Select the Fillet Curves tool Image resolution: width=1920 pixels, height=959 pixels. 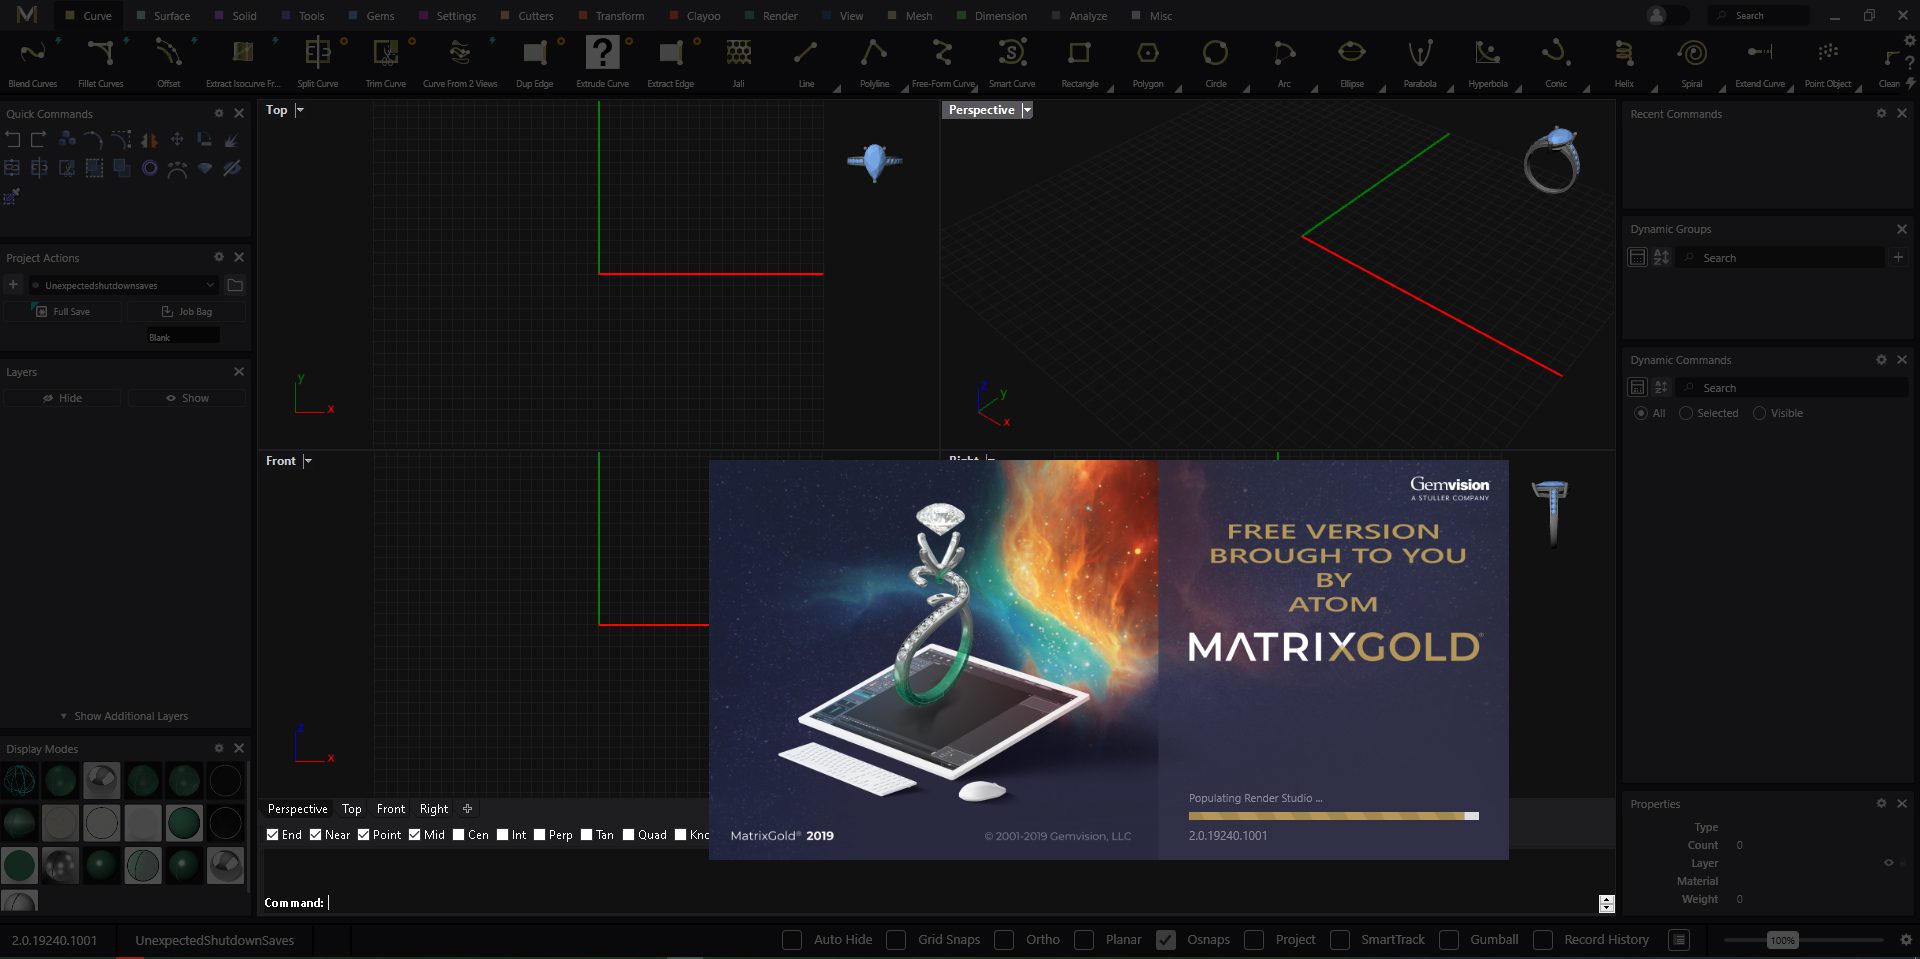tap(100, 54)
